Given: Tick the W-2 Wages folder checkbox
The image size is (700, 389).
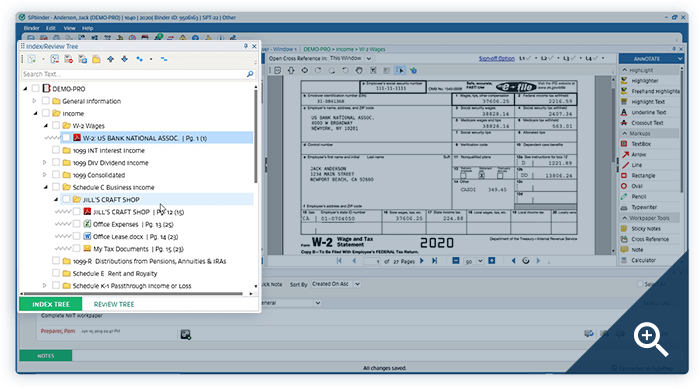Looking at the screenshot, I should pos(56,125).
